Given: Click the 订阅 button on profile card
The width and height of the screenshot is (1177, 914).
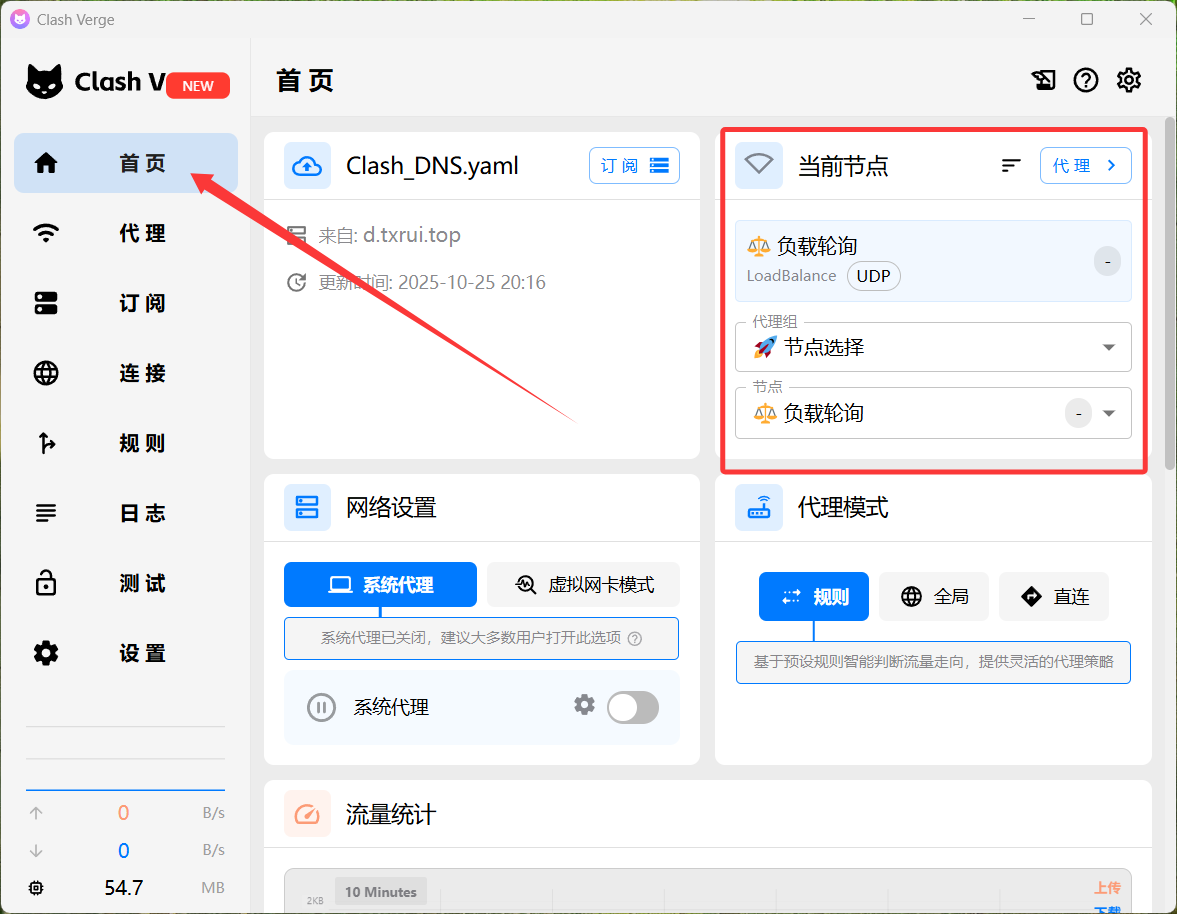Looking at the screenshot, I should (x=634, y=166).
